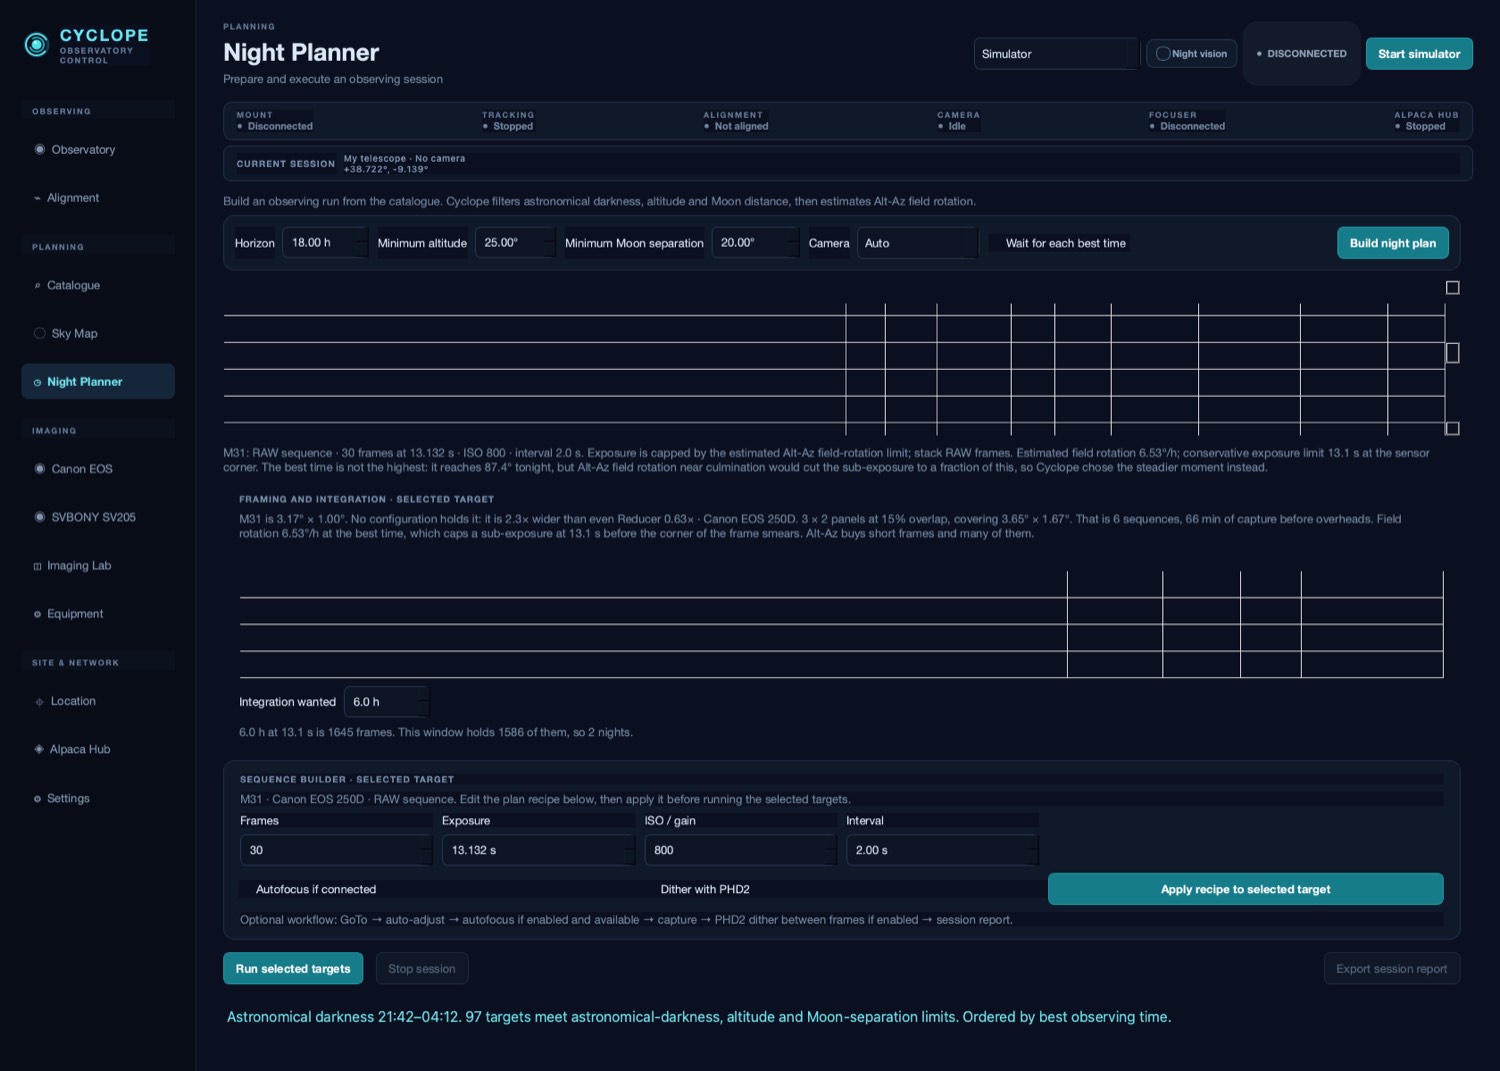Click the Canon EOS sidebar icon
The width and height of the screenshot is (1500, 1071).
tap(40, 468)
